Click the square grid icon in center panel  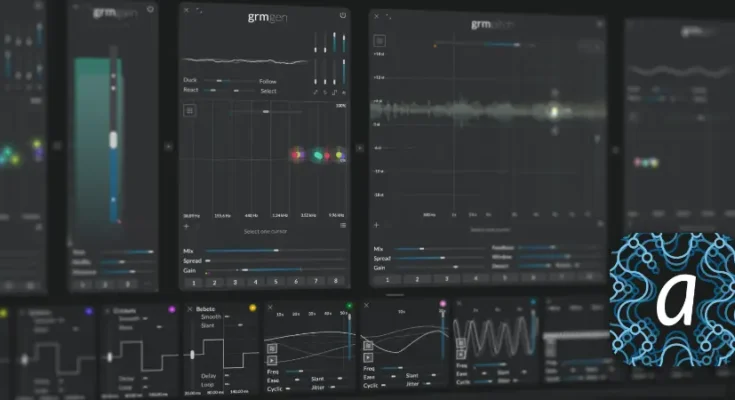pyautogui.click(x=189, y=110)
